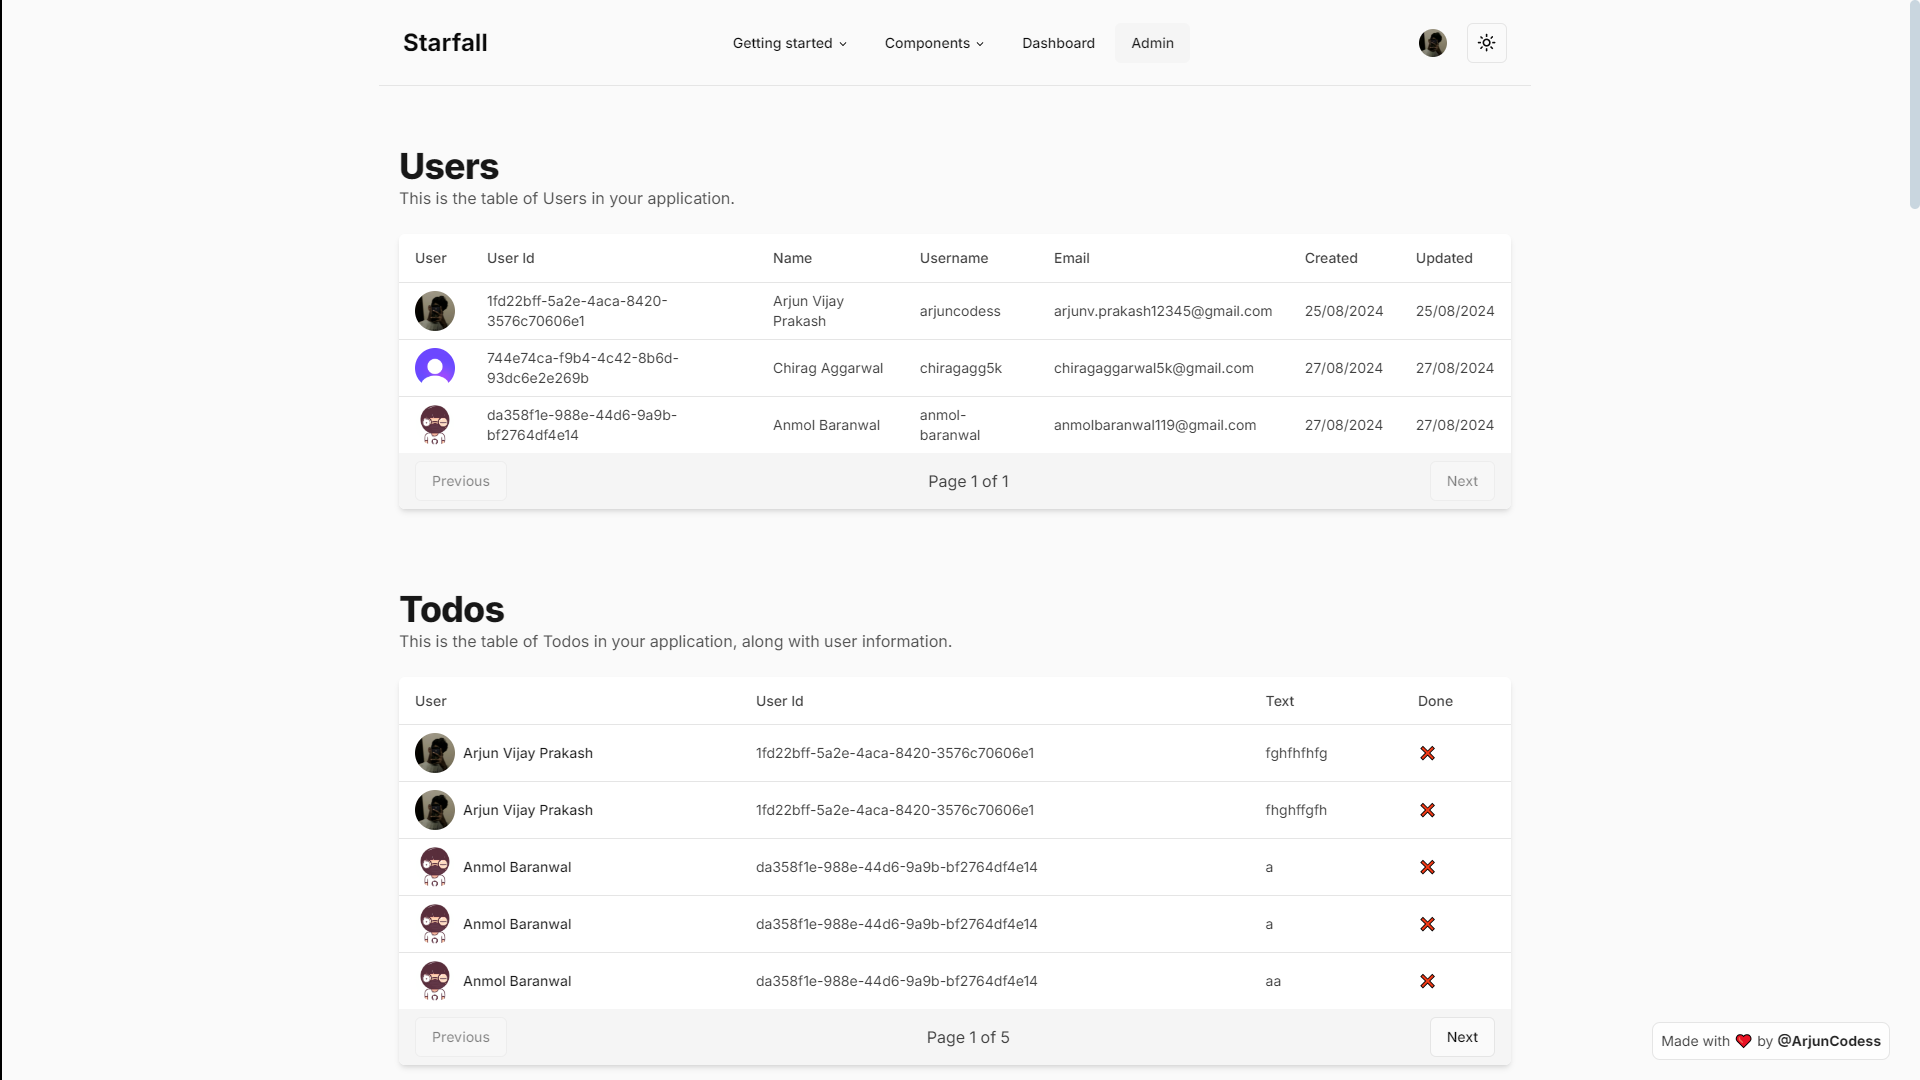
Task: Click the Next button in the Users table
Action: tap(1461, 481)
